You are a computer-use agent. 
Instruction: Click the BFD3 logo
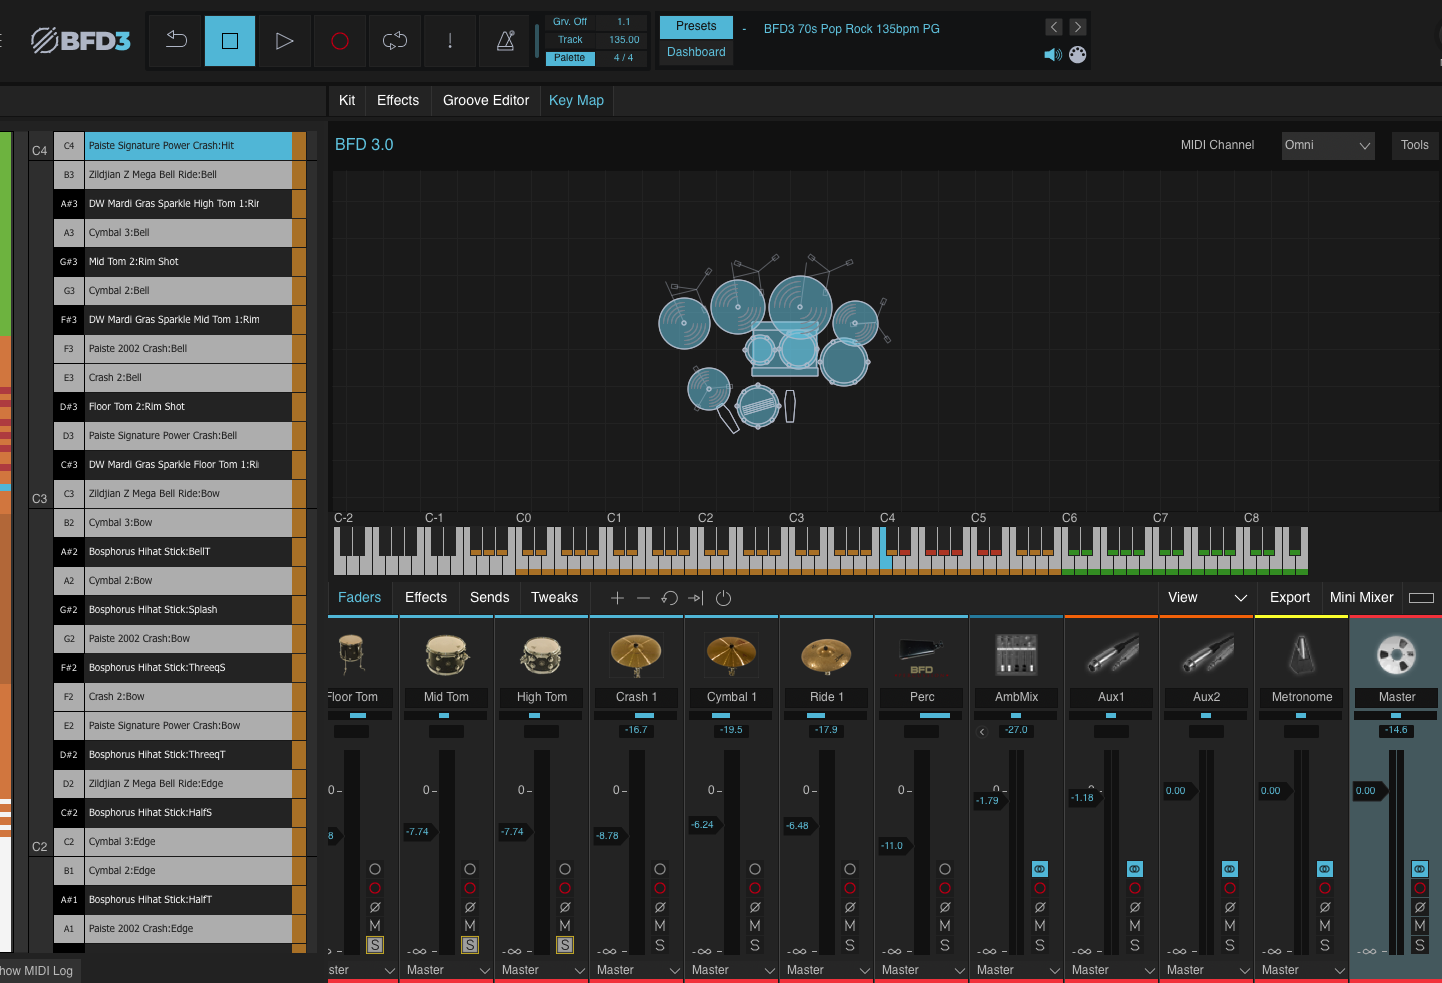point(81,40)
